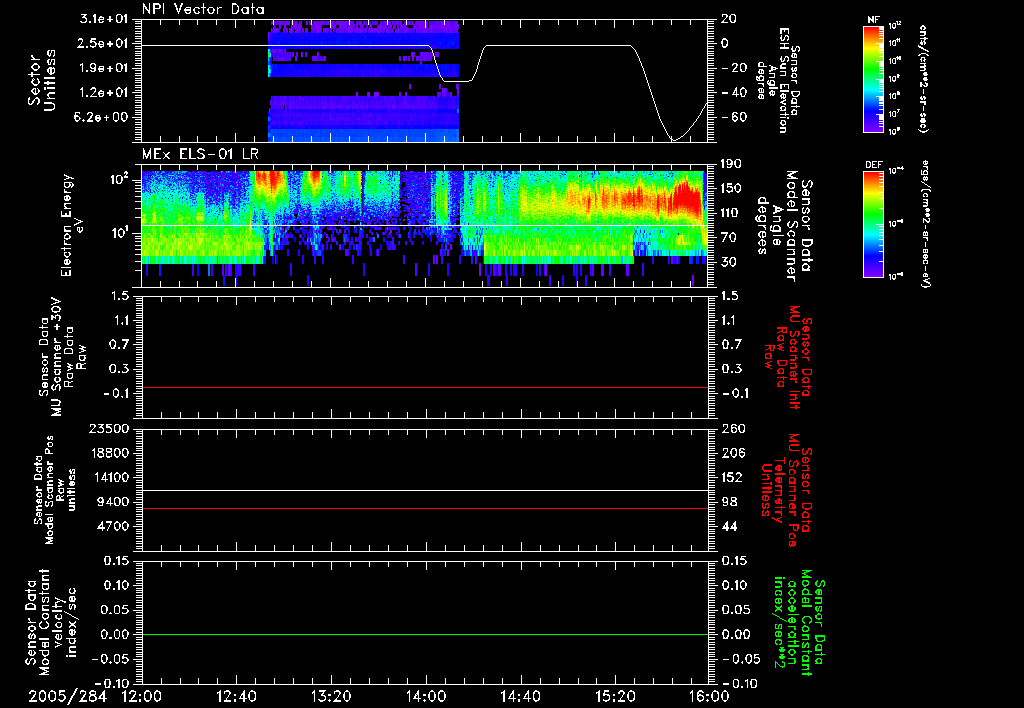This screenshot has width=1024, height=708.
Task: Click the "14100" scanner position tick
Action: tap(108, 477)
